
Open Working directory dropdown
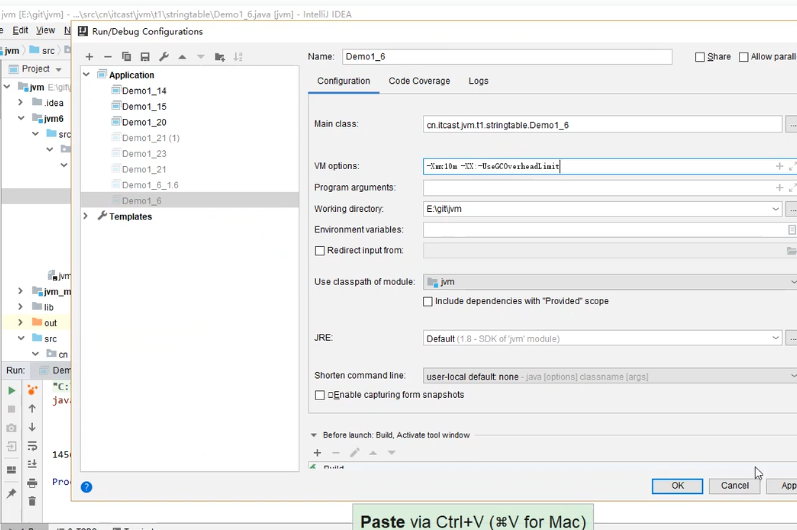click(x=775, y=209)
